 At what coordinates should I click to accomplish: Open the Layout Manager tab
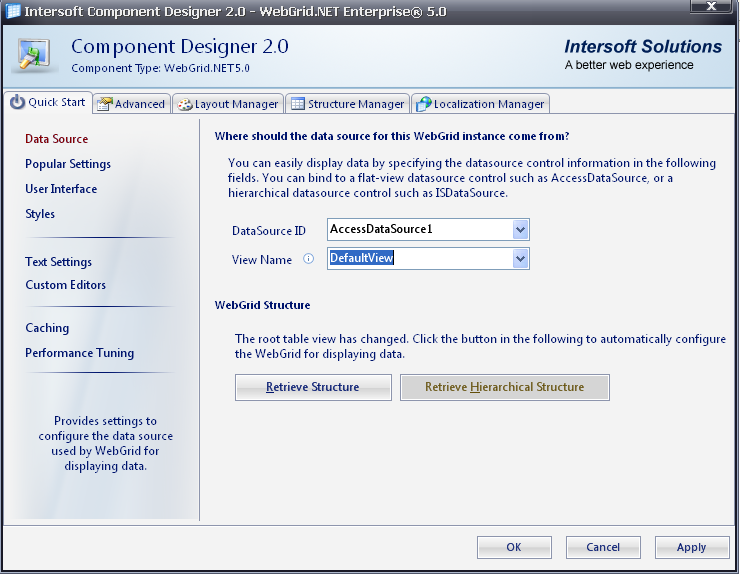[228, 104]
